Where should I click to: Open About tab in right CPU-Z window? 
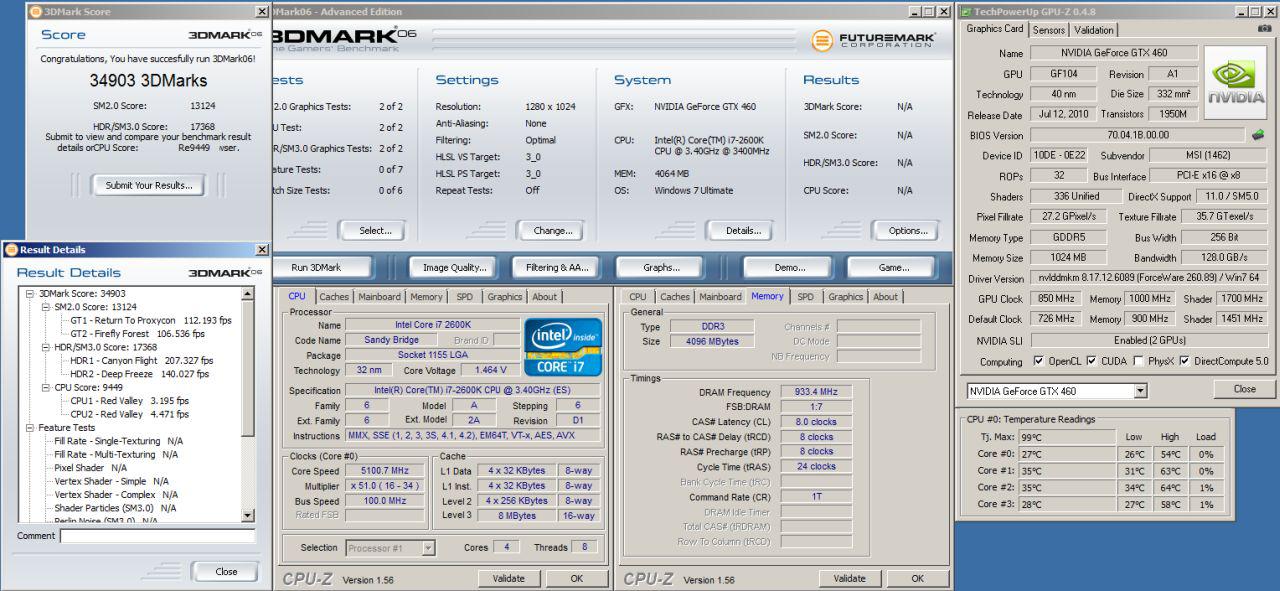point(886,297)
